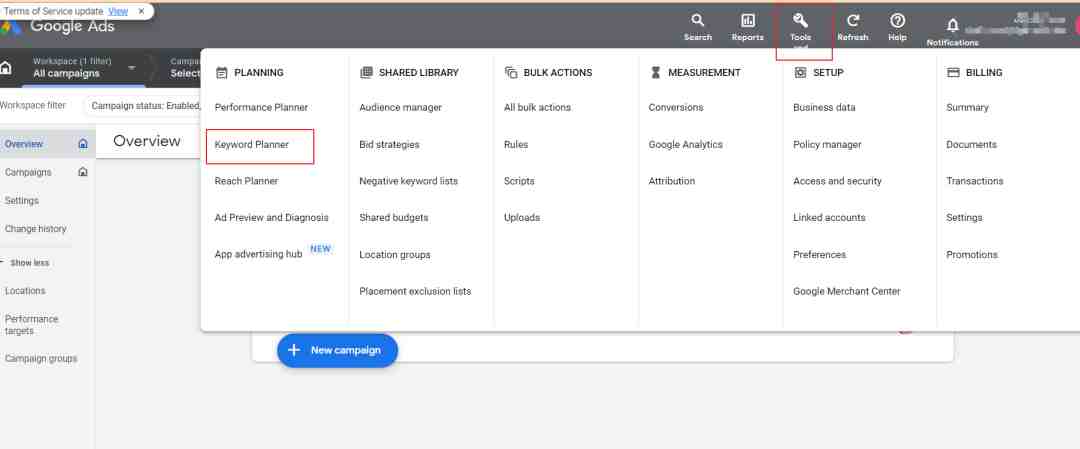
Task: Open Reach Planner
Action: 246,181
